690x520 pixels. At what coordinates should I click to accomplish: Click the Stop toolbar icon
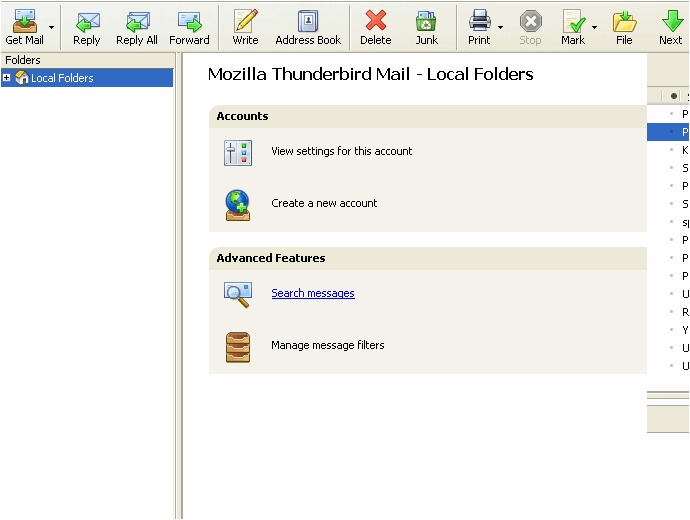pyautogui.click(x=531, y=21)
